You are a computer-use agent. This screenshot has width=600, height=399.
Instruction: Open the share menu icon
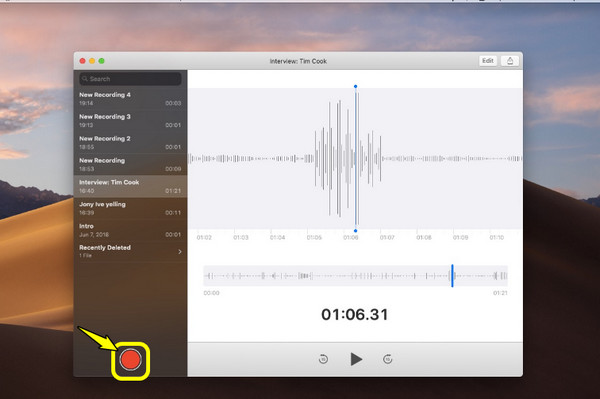tap(510, 61)
